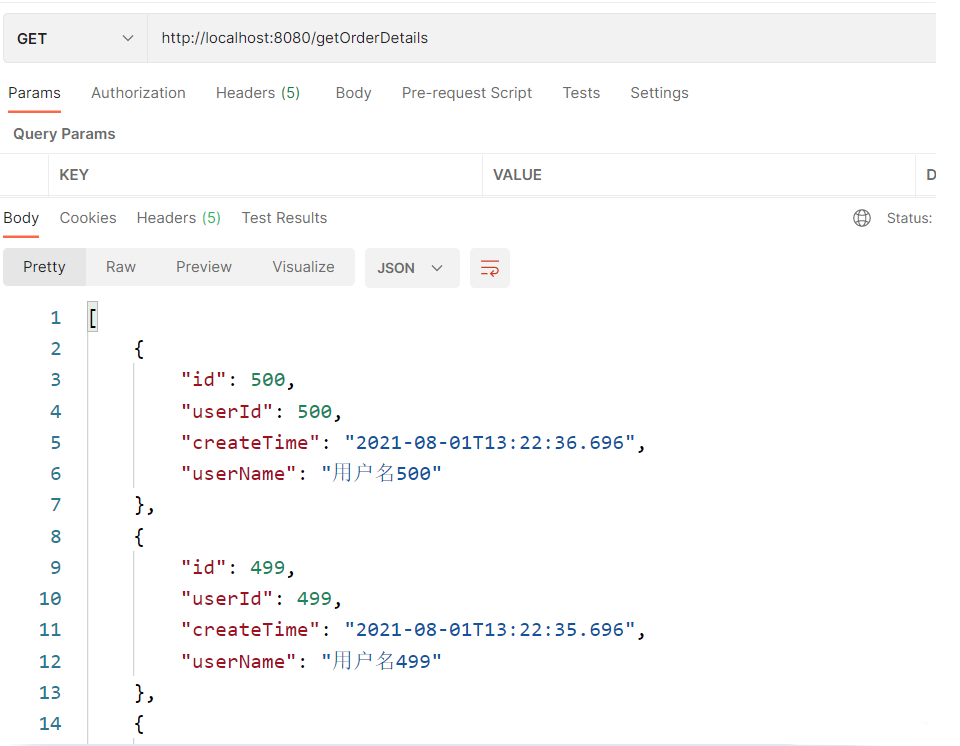
Task: Select the Pretty view mode
Action: [44, 267]
